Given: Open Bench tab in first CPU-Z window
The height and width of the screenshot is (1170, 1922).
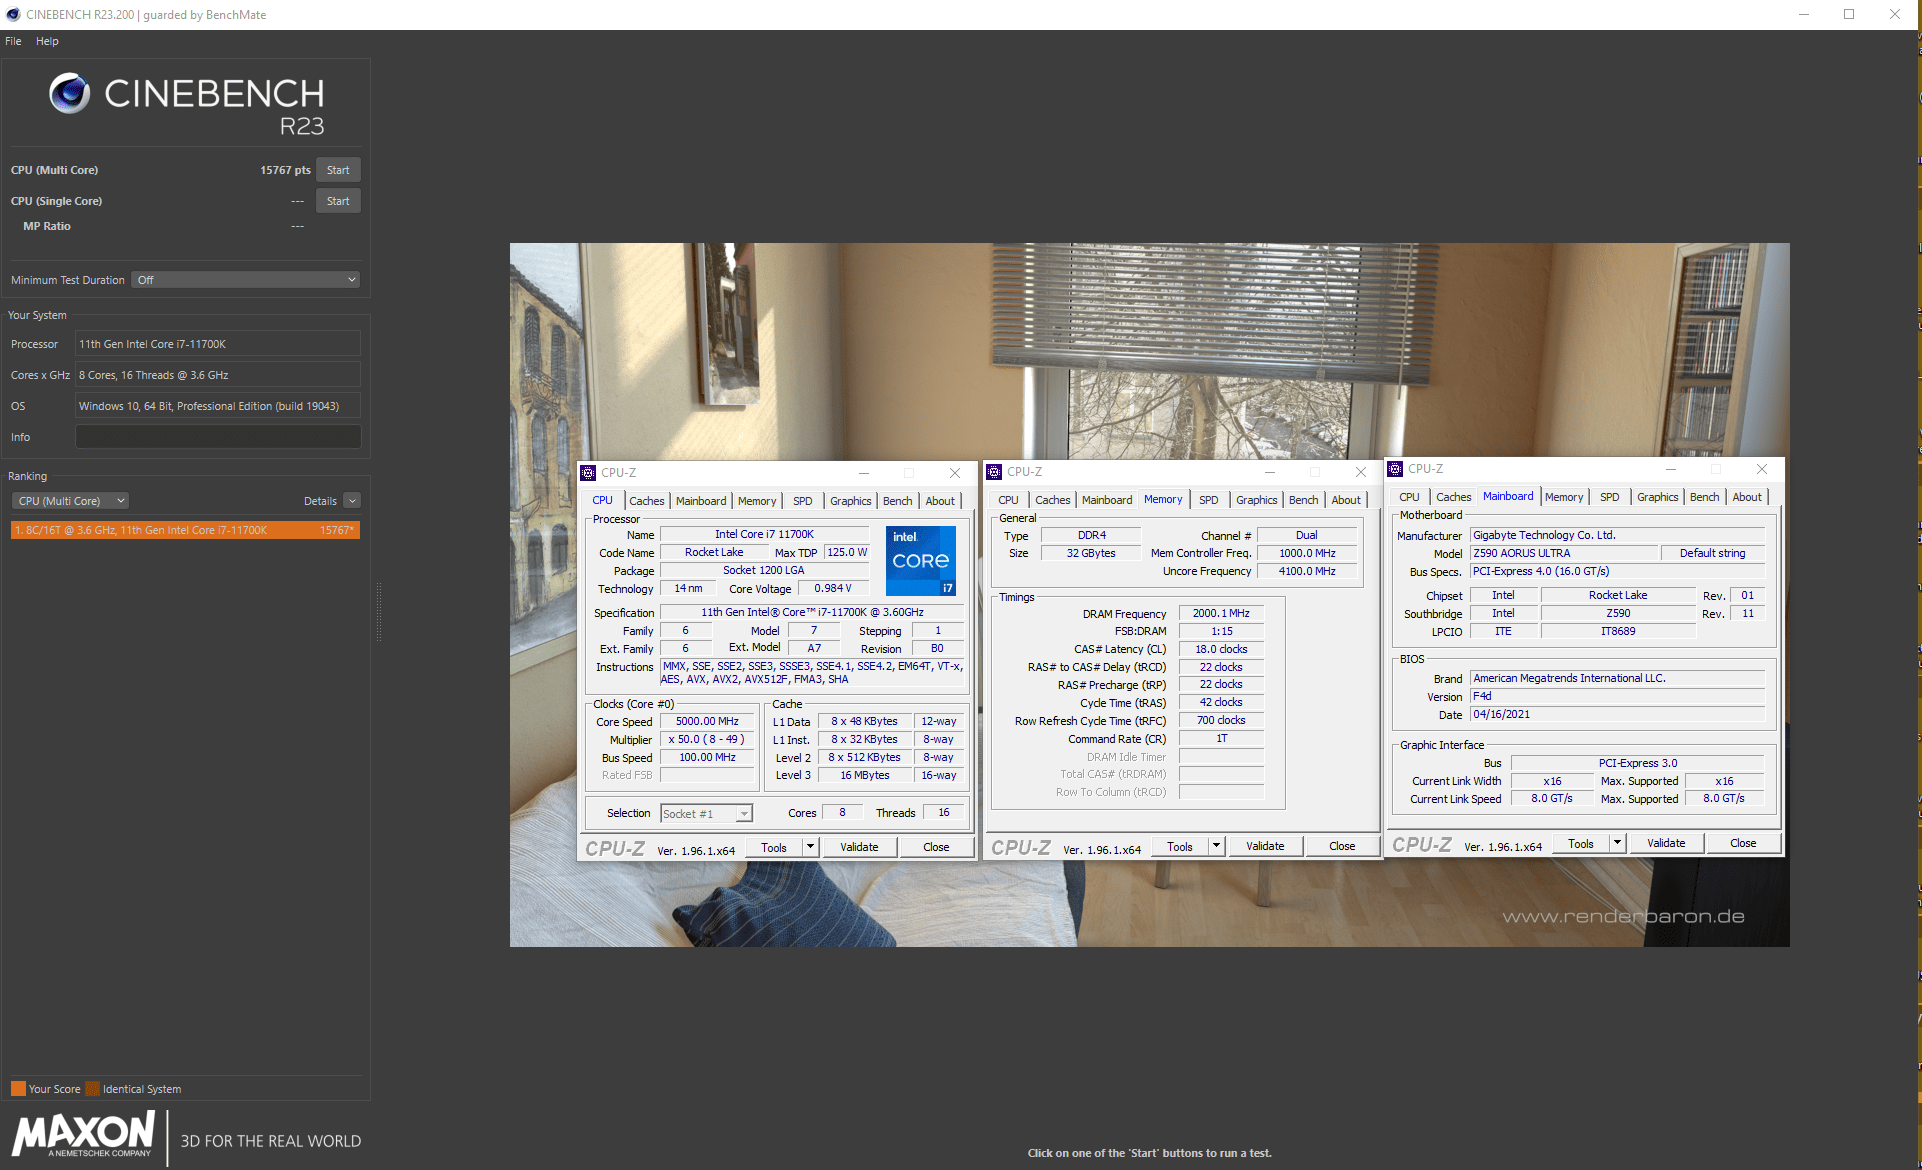Looking at the screenshot, I should click(898, 501).
